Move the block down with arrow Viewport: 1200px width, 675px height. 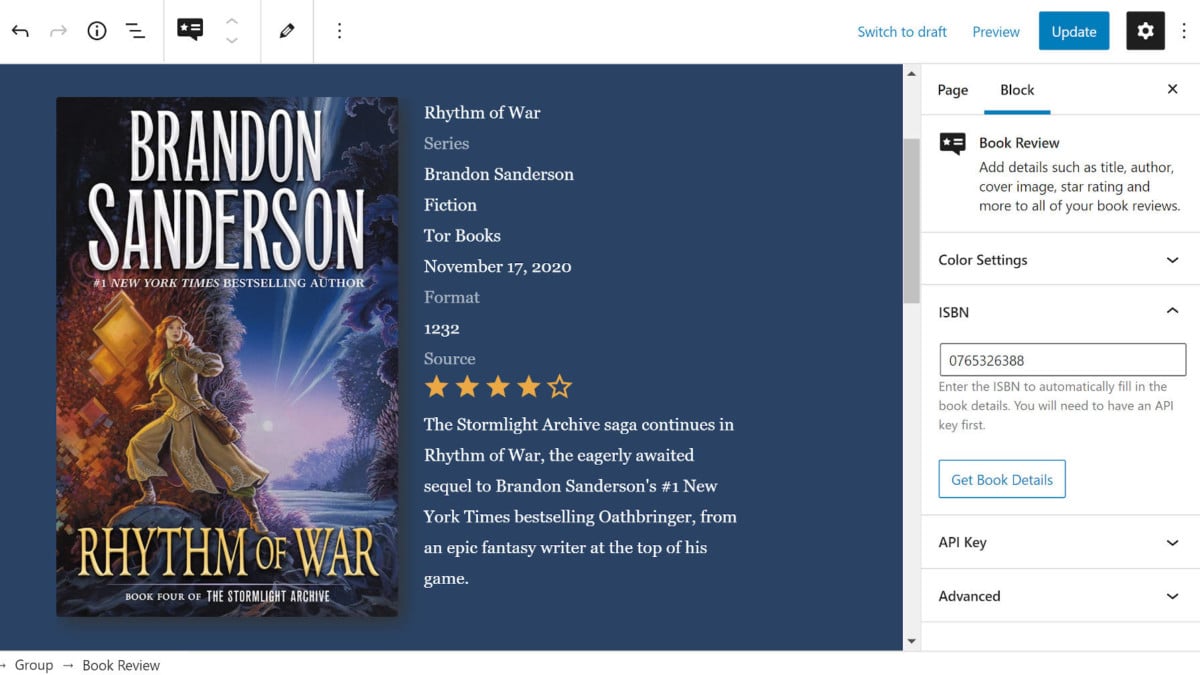tap(232, 41)
